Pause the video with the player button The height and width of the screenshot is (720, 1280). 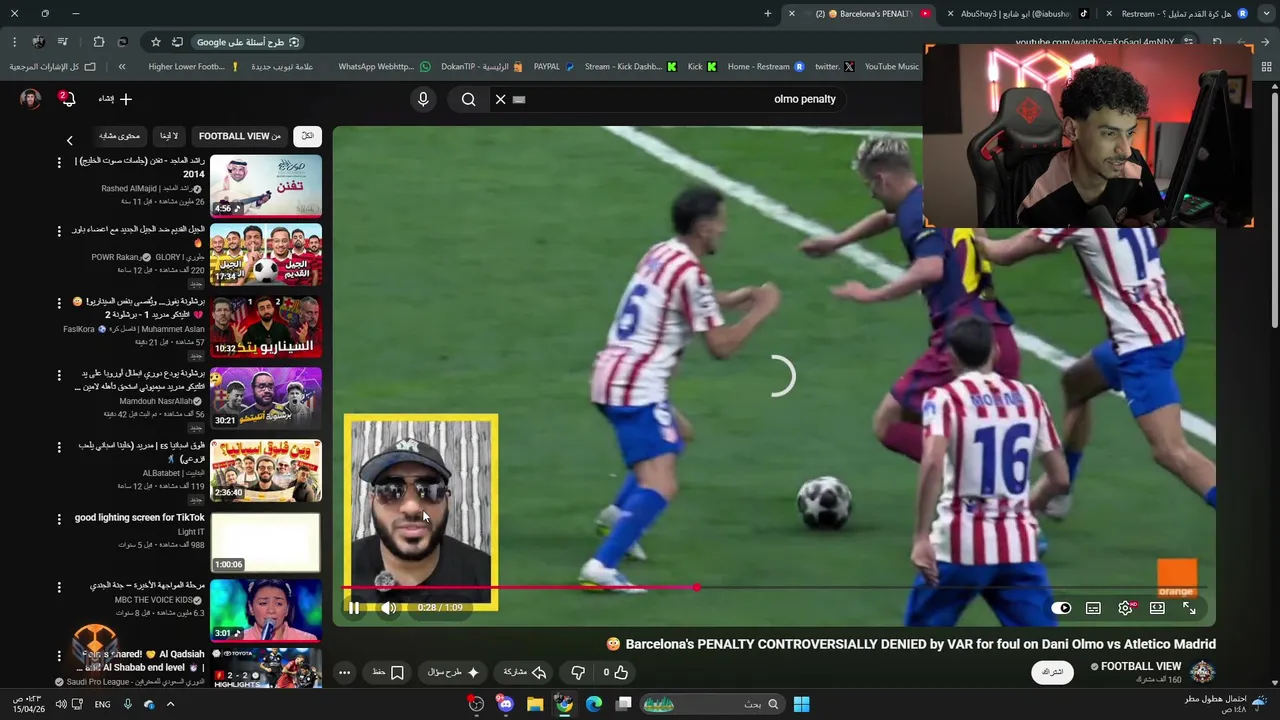tap(353, 608)
